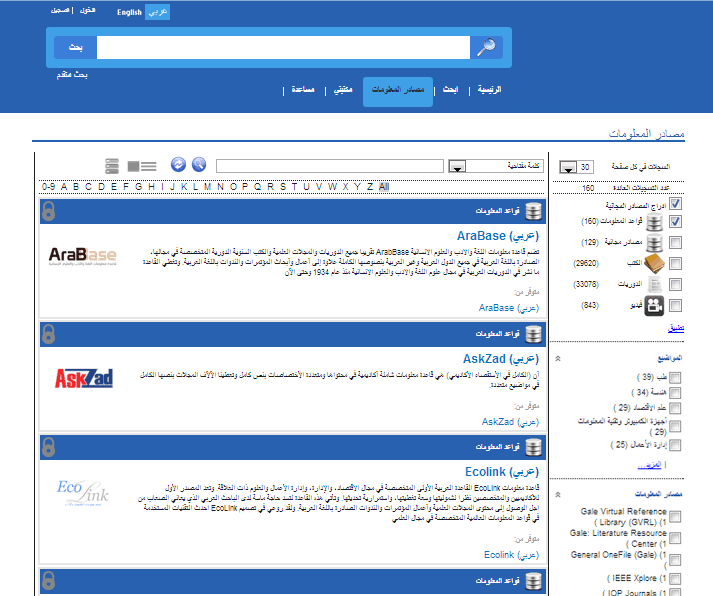Image resolution: width=713 pixels, height=596 pixels.
Task: Toggle IEEE Xplore checkbox
Action: [675, 579]
